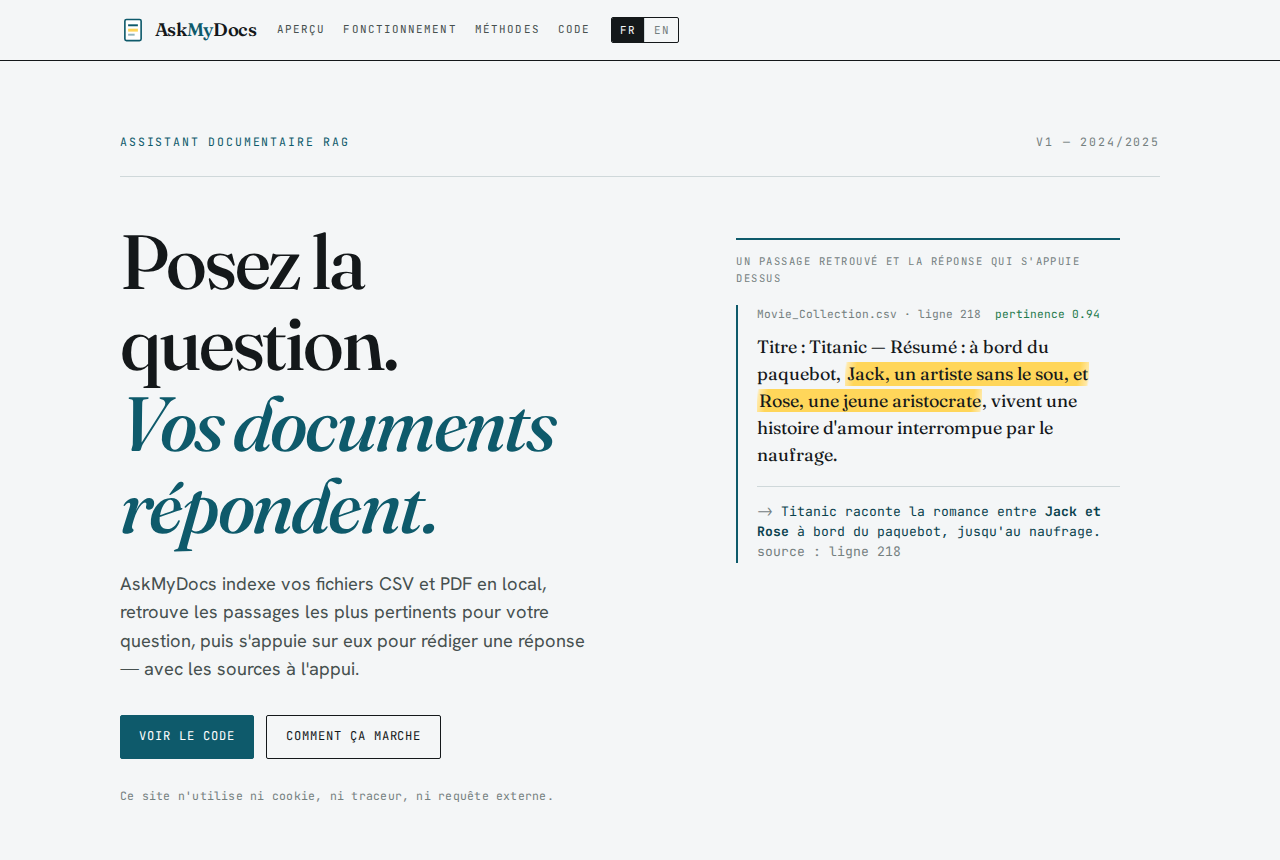Open the Fonctionnement nav item
Image resolution: width=1280 pixels, height=860 pixels.
click(x=400, y=30)
